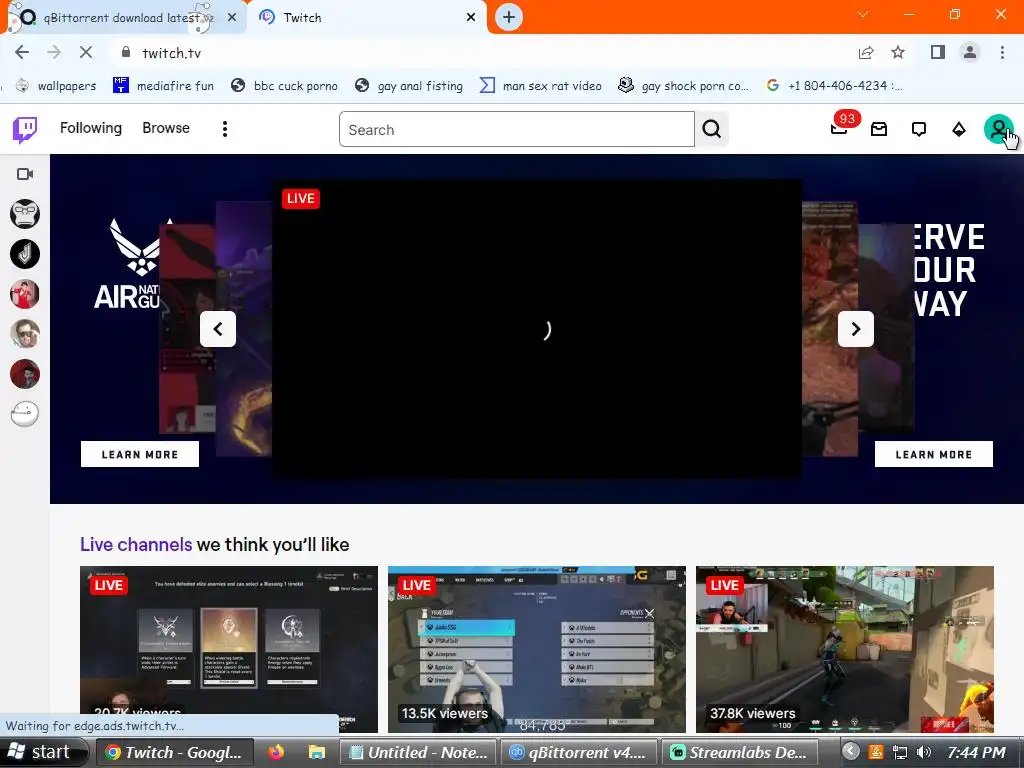Open the user profile avatar menu

[x=999, y=129]
